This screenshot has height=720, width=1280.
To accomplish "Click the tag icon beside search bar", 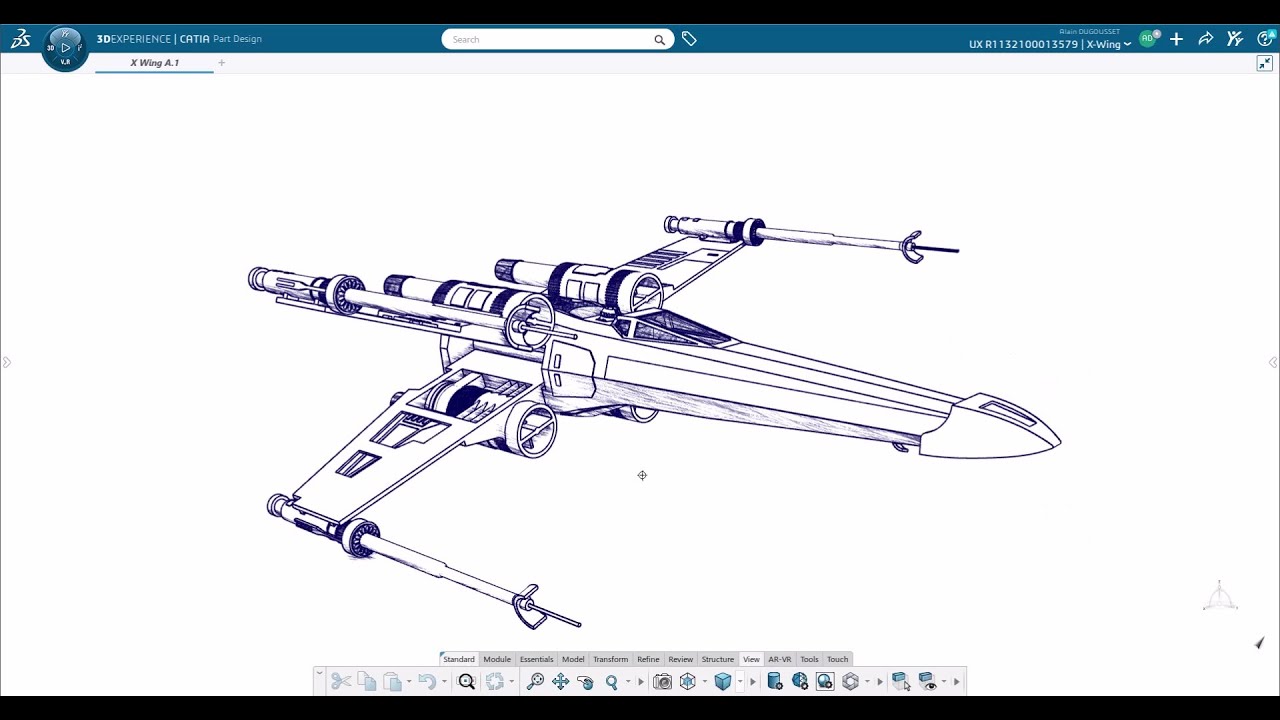I will [x=689, y=39].
